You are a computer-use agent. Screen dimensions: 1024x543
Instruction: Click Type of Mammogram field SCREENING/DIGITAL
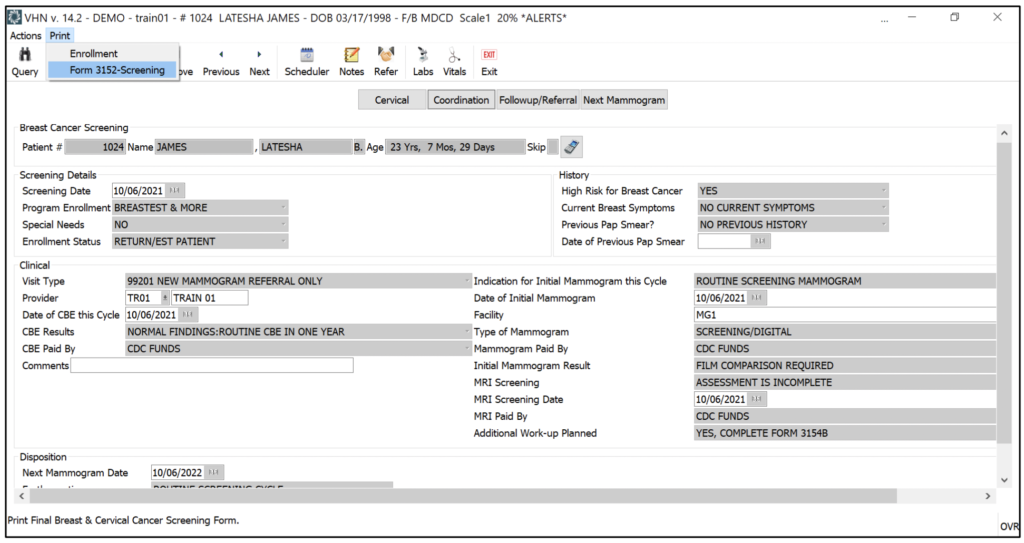pyautogui.click(x=845, y=332)
